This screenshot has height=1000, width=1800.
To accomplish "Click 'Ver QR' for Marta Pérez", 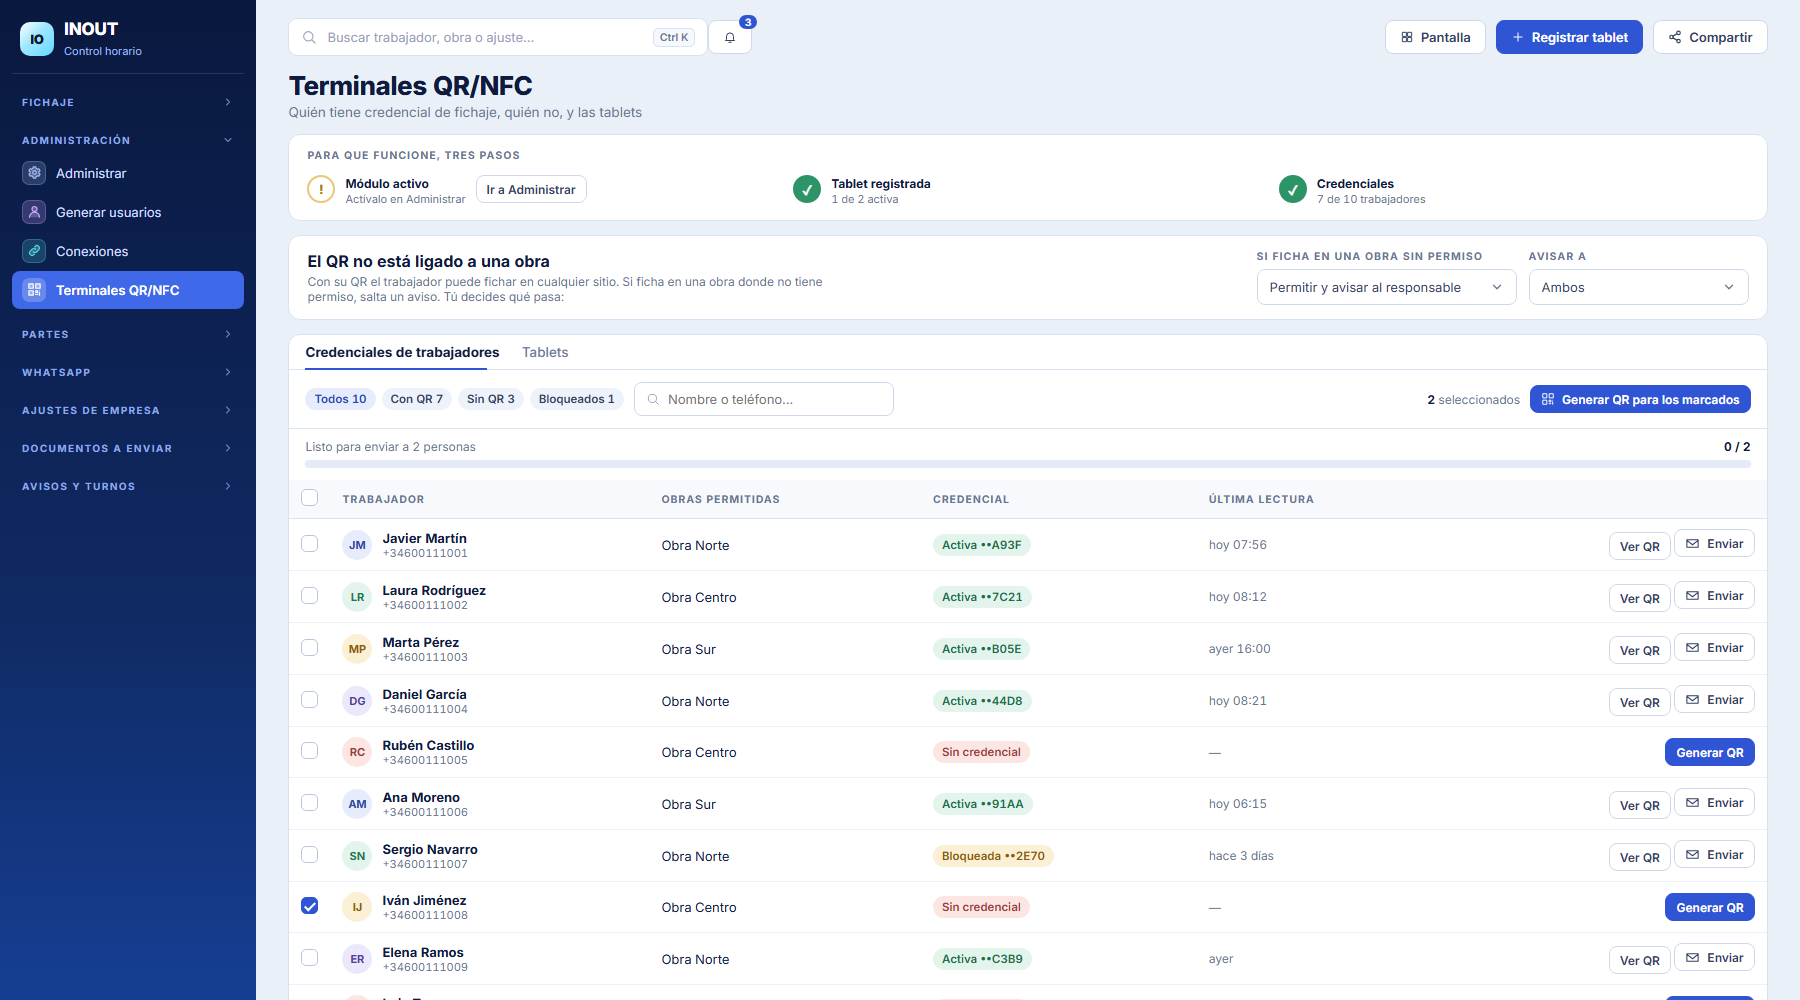I will (1640, 650).
